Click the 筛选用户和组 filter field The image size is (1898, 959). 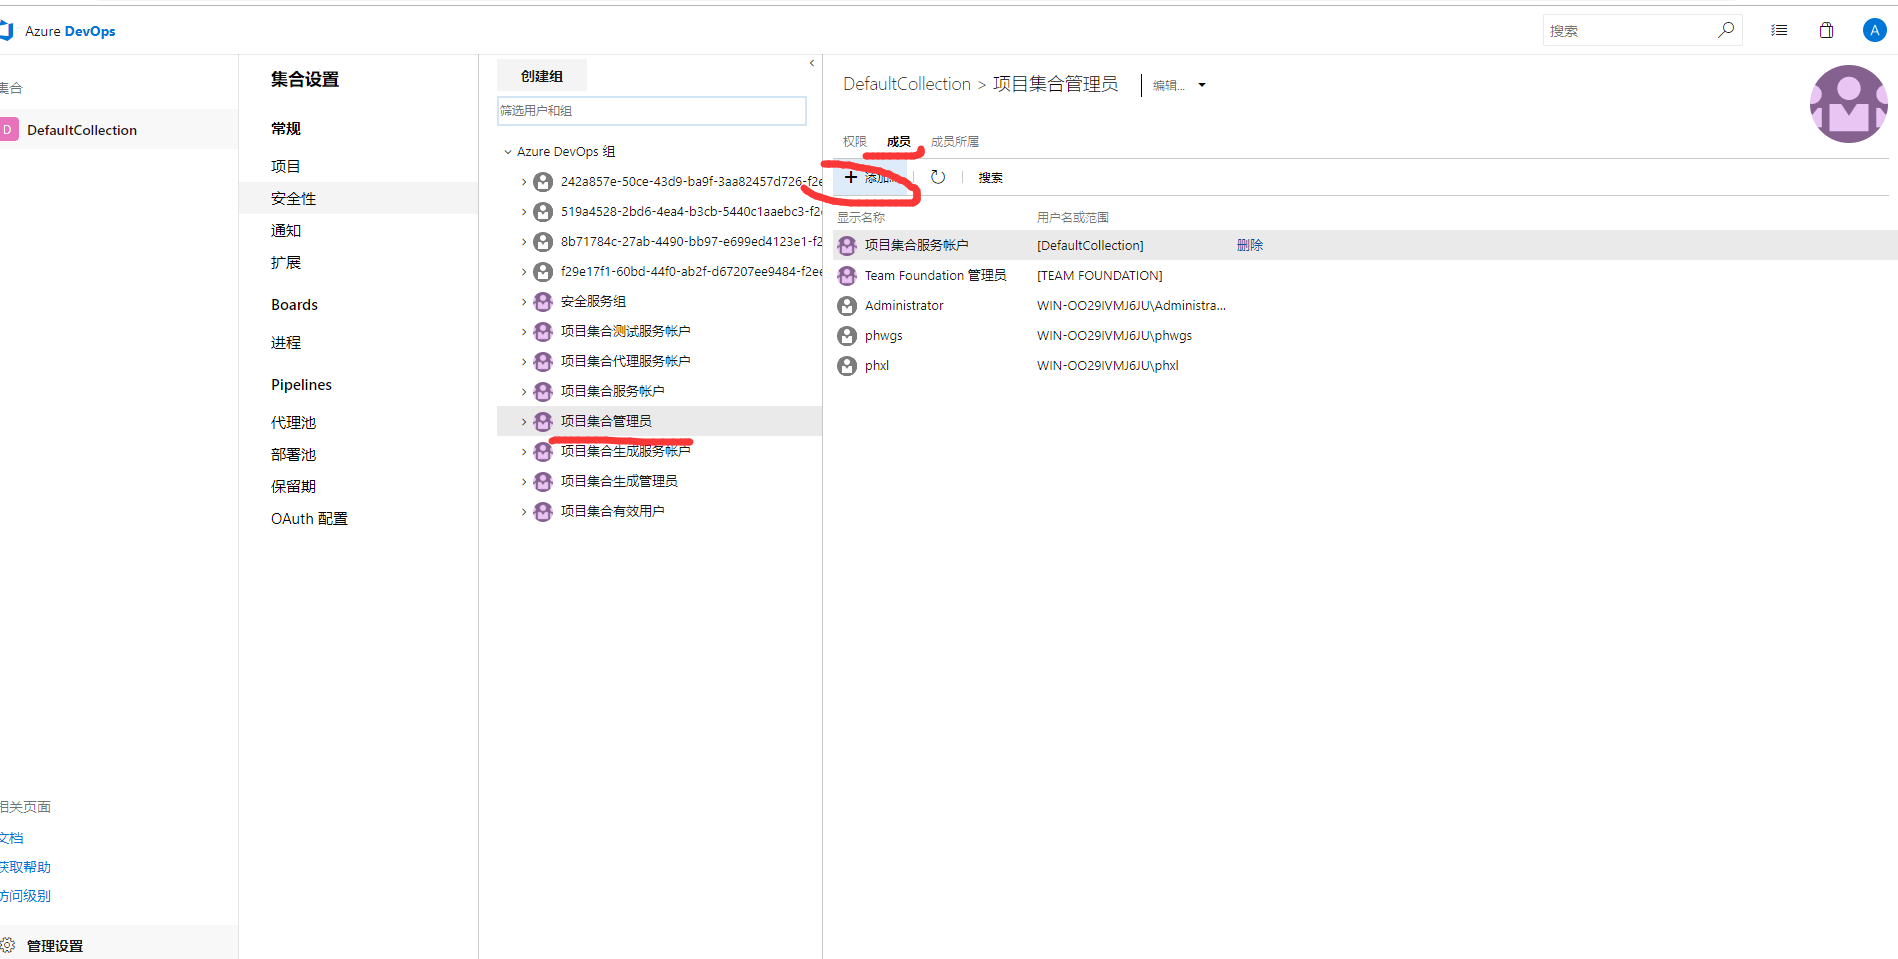[x=651, y=111]
